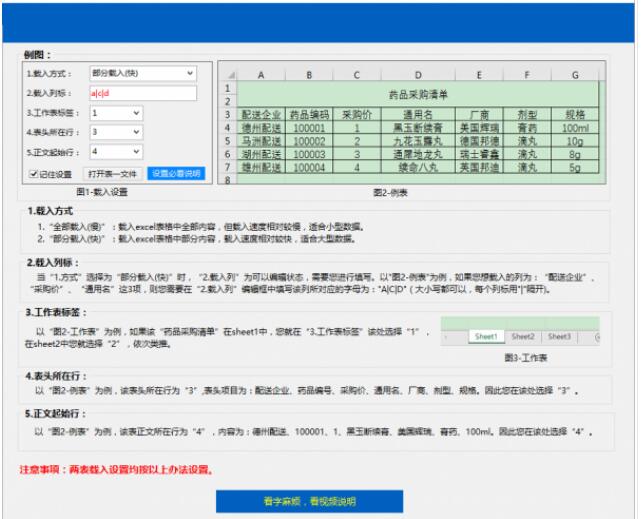Click the cell containing 100004
This screenshot has height=519, width=642.
click(x=309, y=167)
